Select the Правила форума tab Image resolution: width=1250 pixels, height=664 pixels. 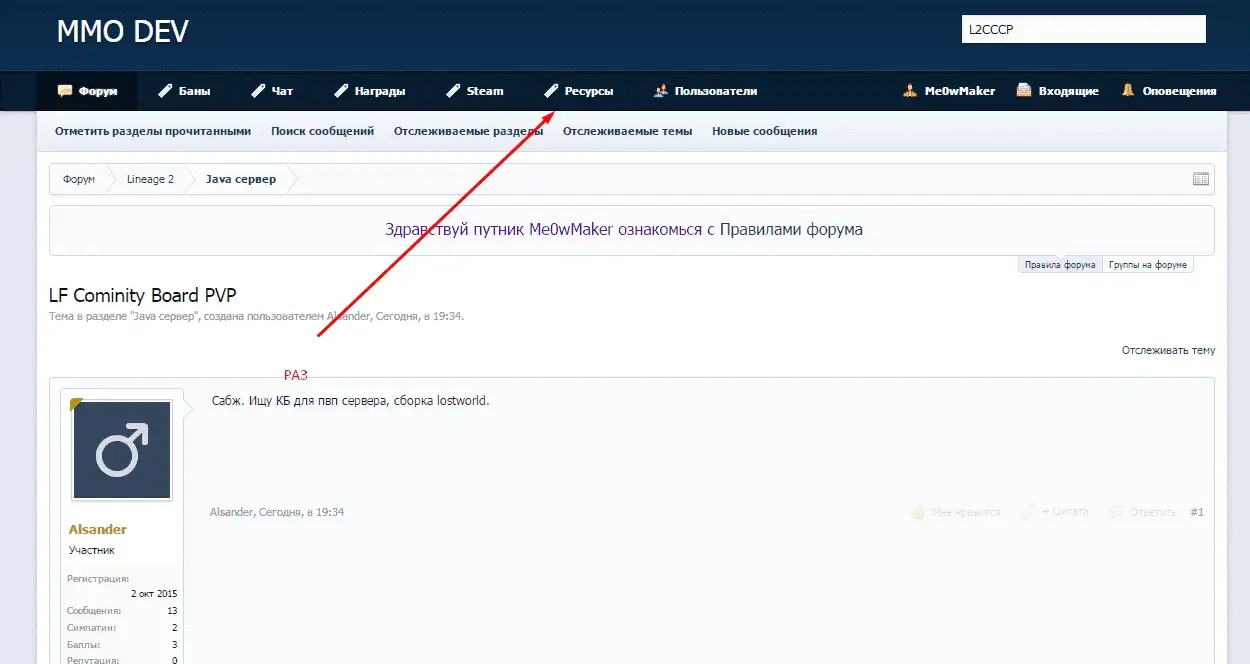(1060, 265)
